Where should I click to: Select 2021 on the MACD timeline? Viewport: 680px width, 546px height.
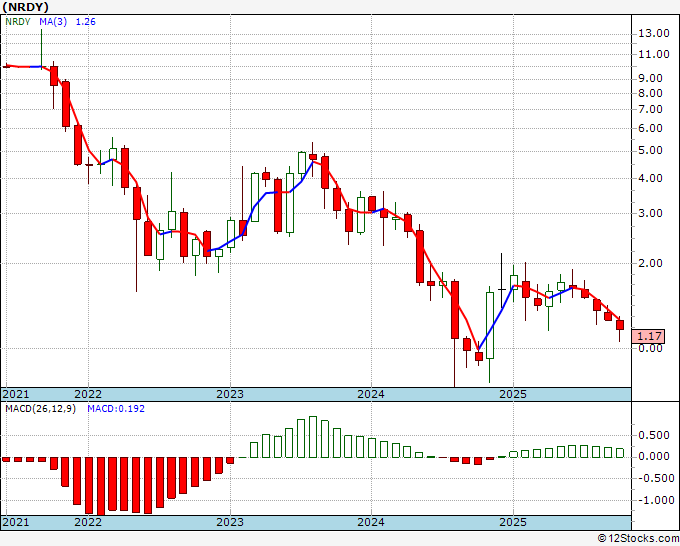(x=16, y=522)
